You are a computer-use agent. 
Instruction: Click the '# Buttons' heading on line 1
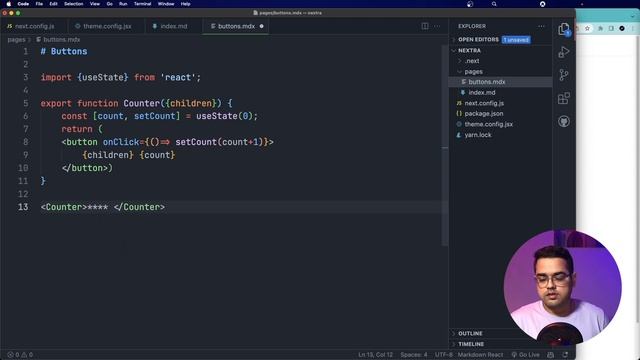pos(64,51)
